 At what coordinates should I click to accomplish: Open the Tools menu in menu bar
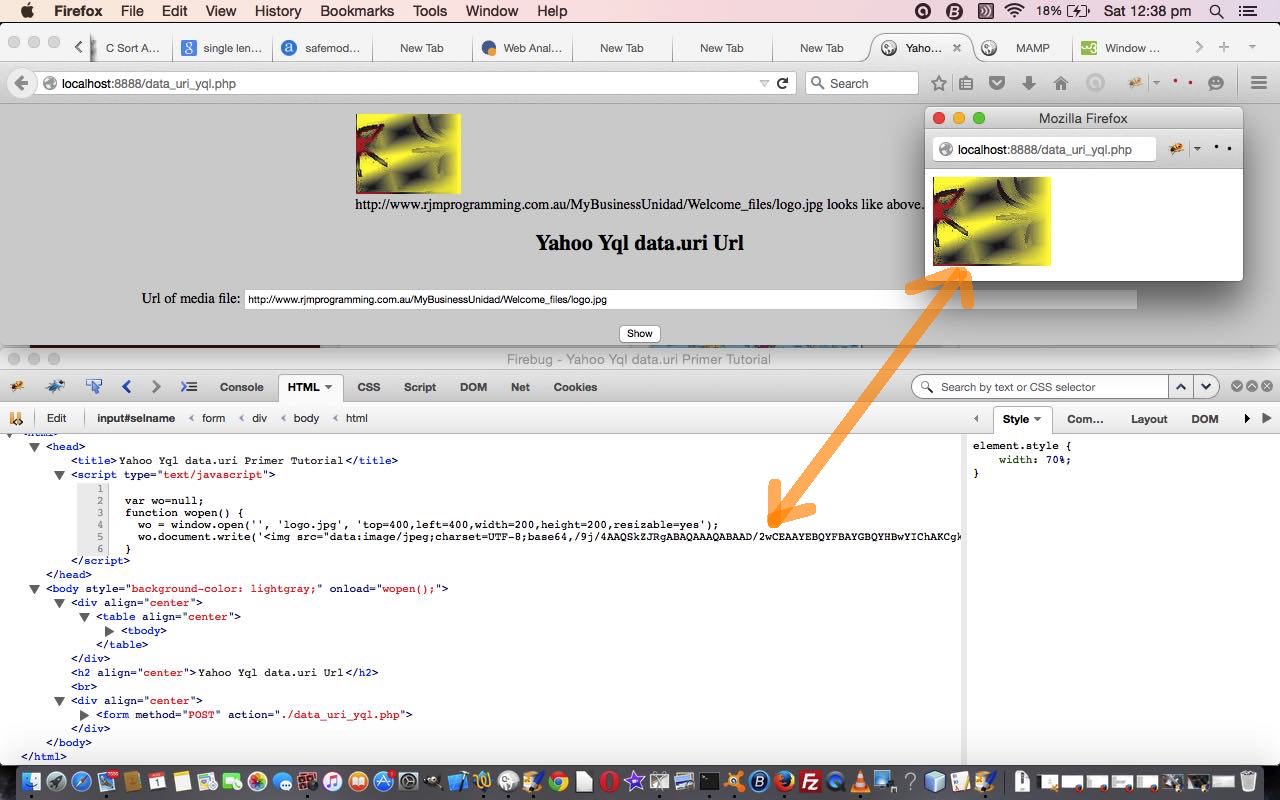tap(430, 11)
